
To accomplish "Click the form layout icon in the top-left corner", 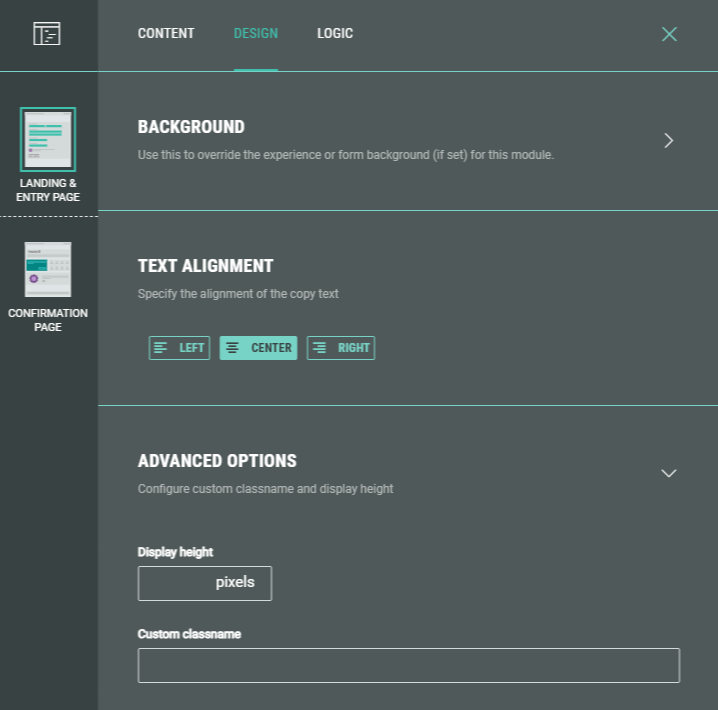I will pos(47,34).
